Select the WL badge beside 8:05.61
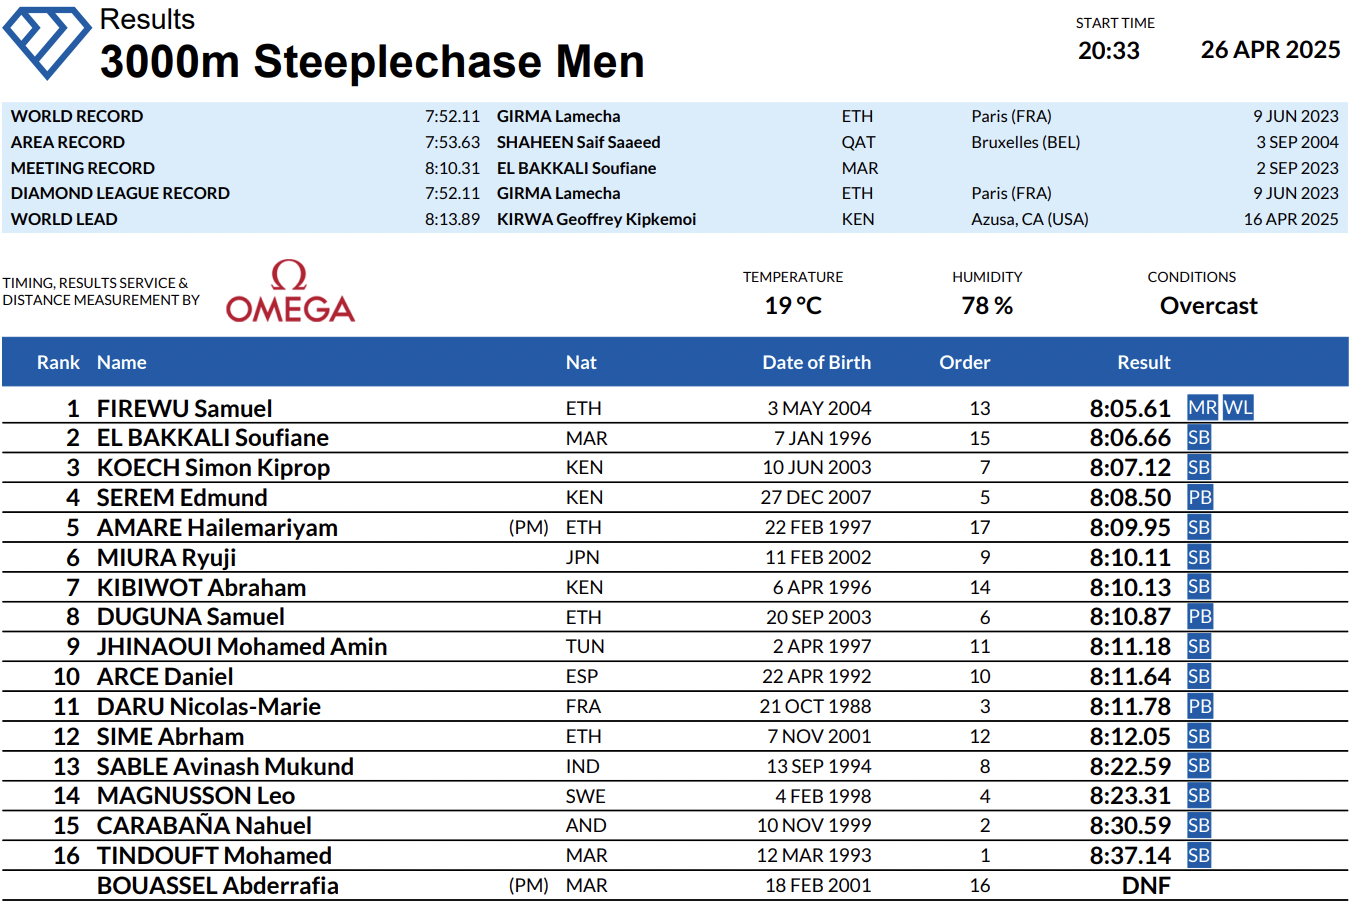The width and height of the screenshot is (1354, 907). (1238, 408)
